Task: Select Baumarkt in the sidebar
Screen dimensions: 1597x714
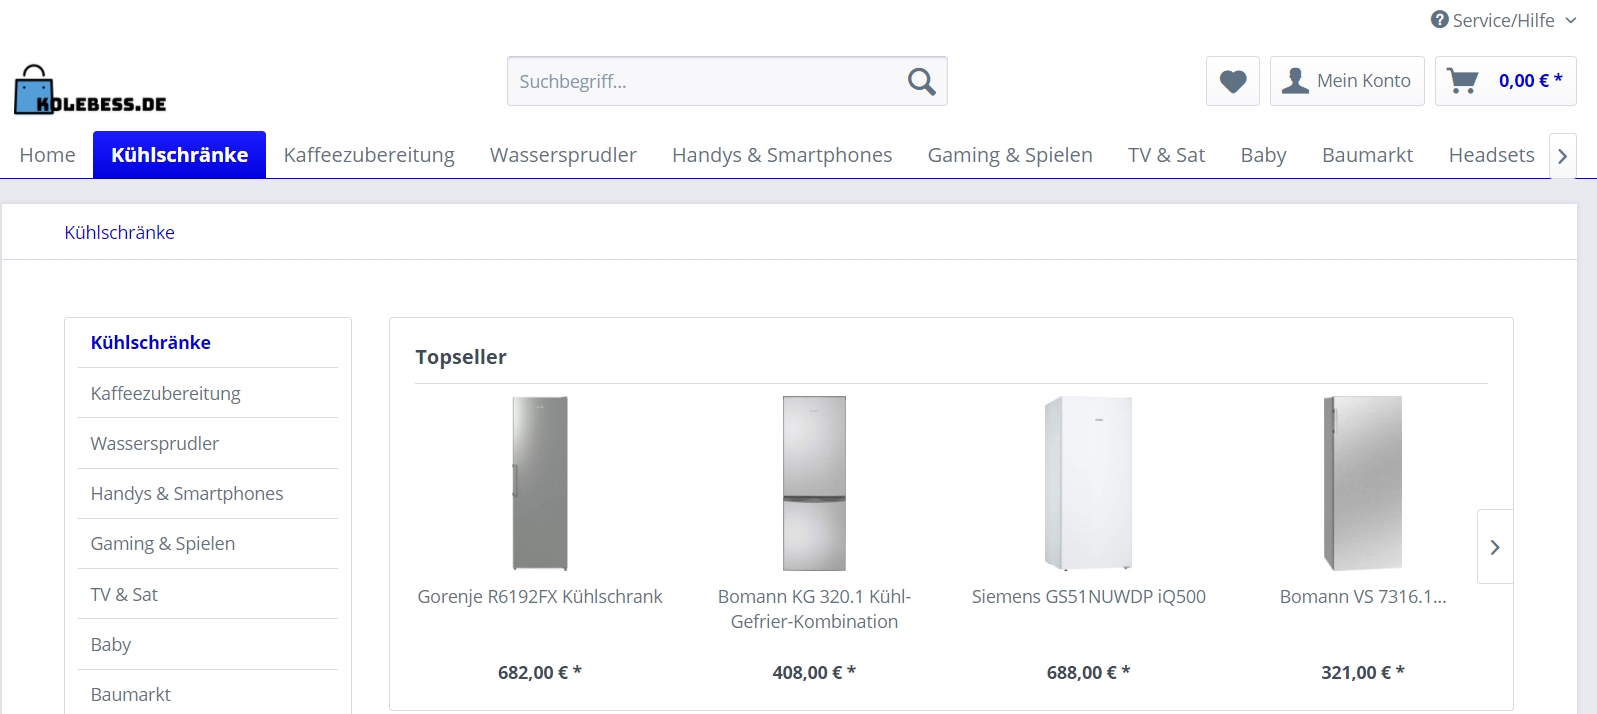Action: tap(208, 694)
